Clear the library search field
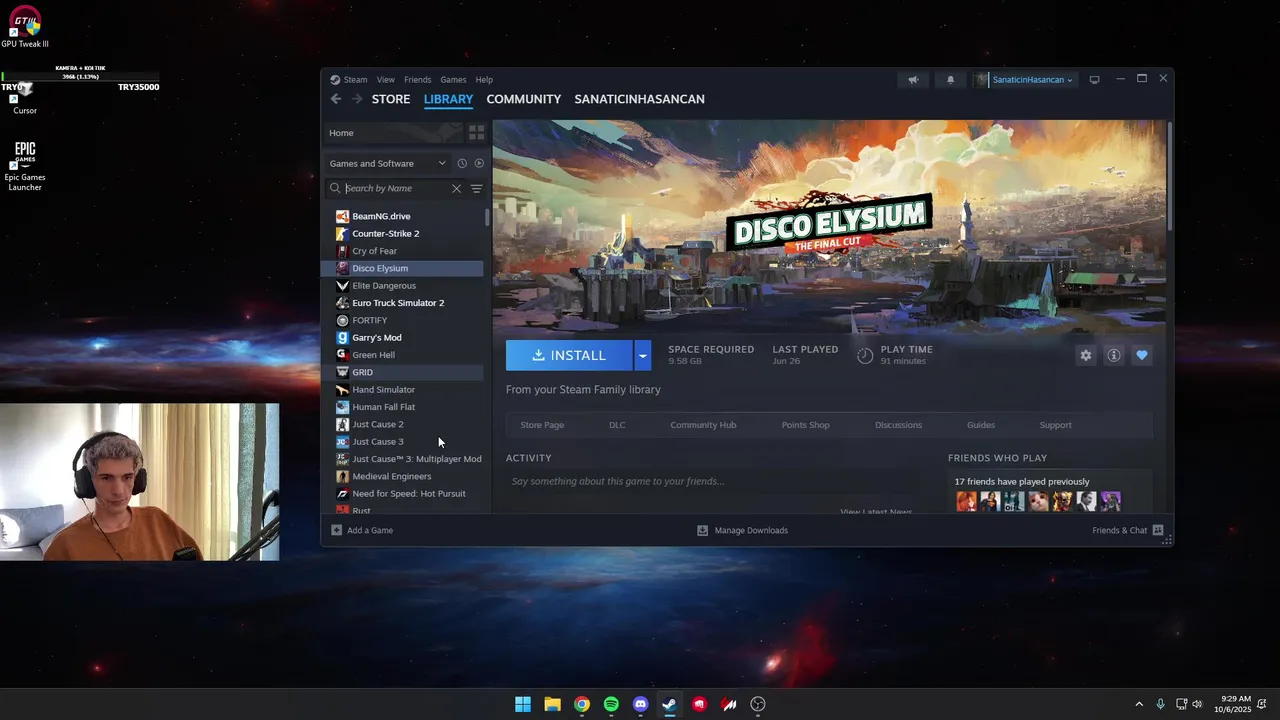The height and width of the screenshot is (720, 1280). 456,188
